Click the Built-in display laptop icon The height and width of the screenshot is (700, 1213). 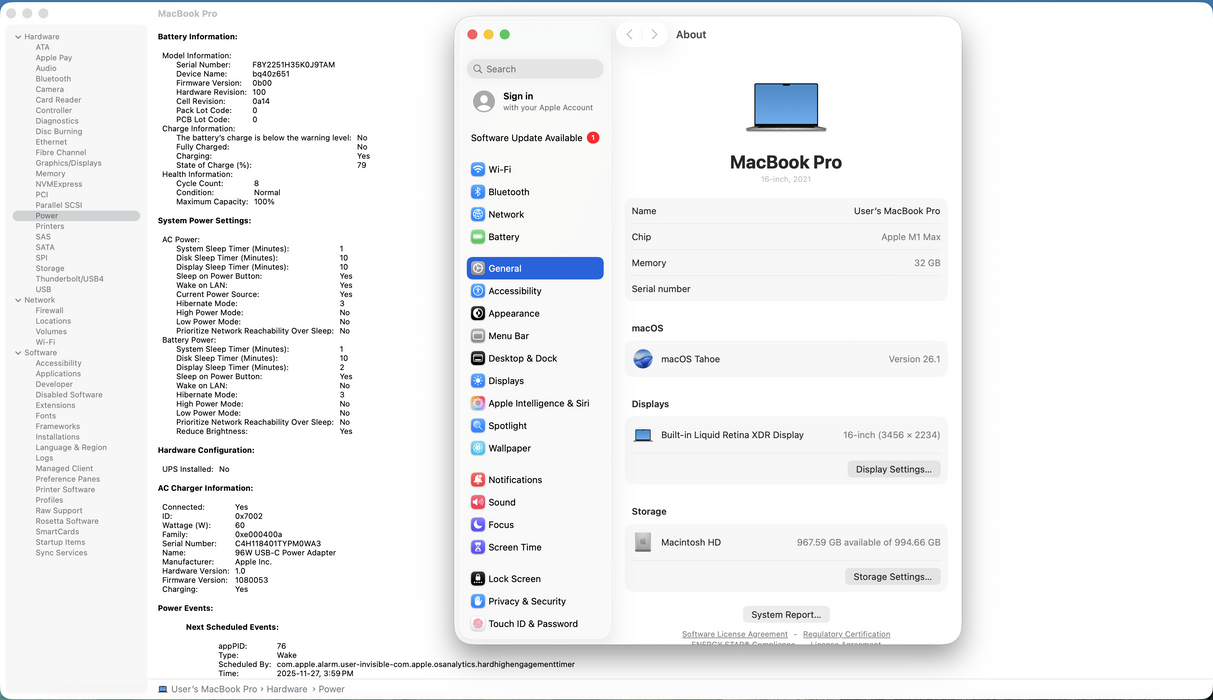643,435
